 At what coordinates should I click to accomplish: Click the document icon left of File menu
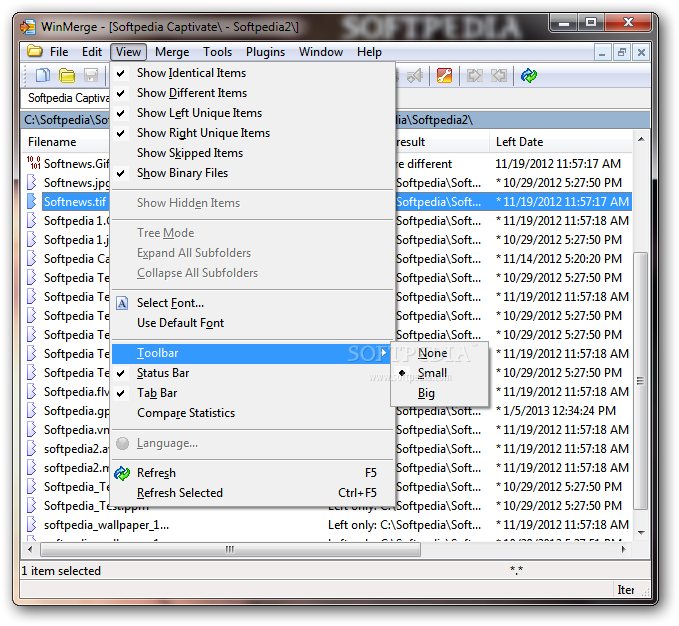click(34, 51)
